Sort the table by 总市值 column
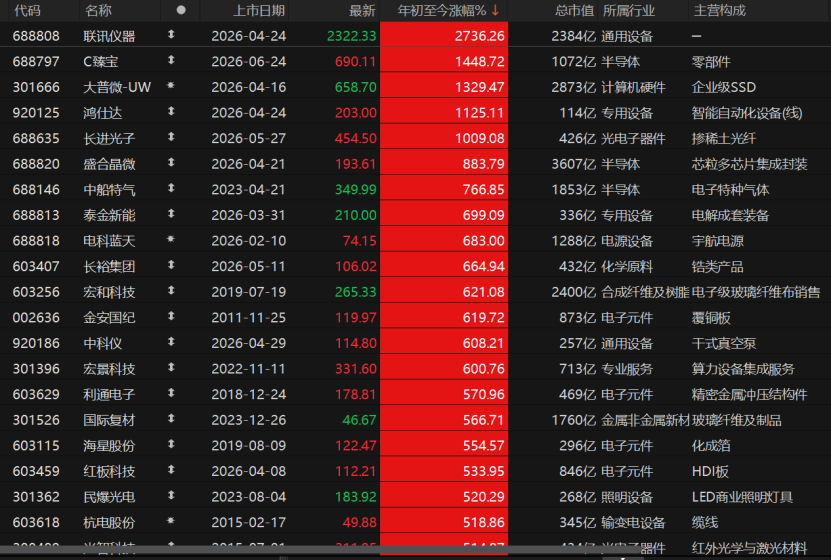 pyautogui.click(x=574, y=11)
